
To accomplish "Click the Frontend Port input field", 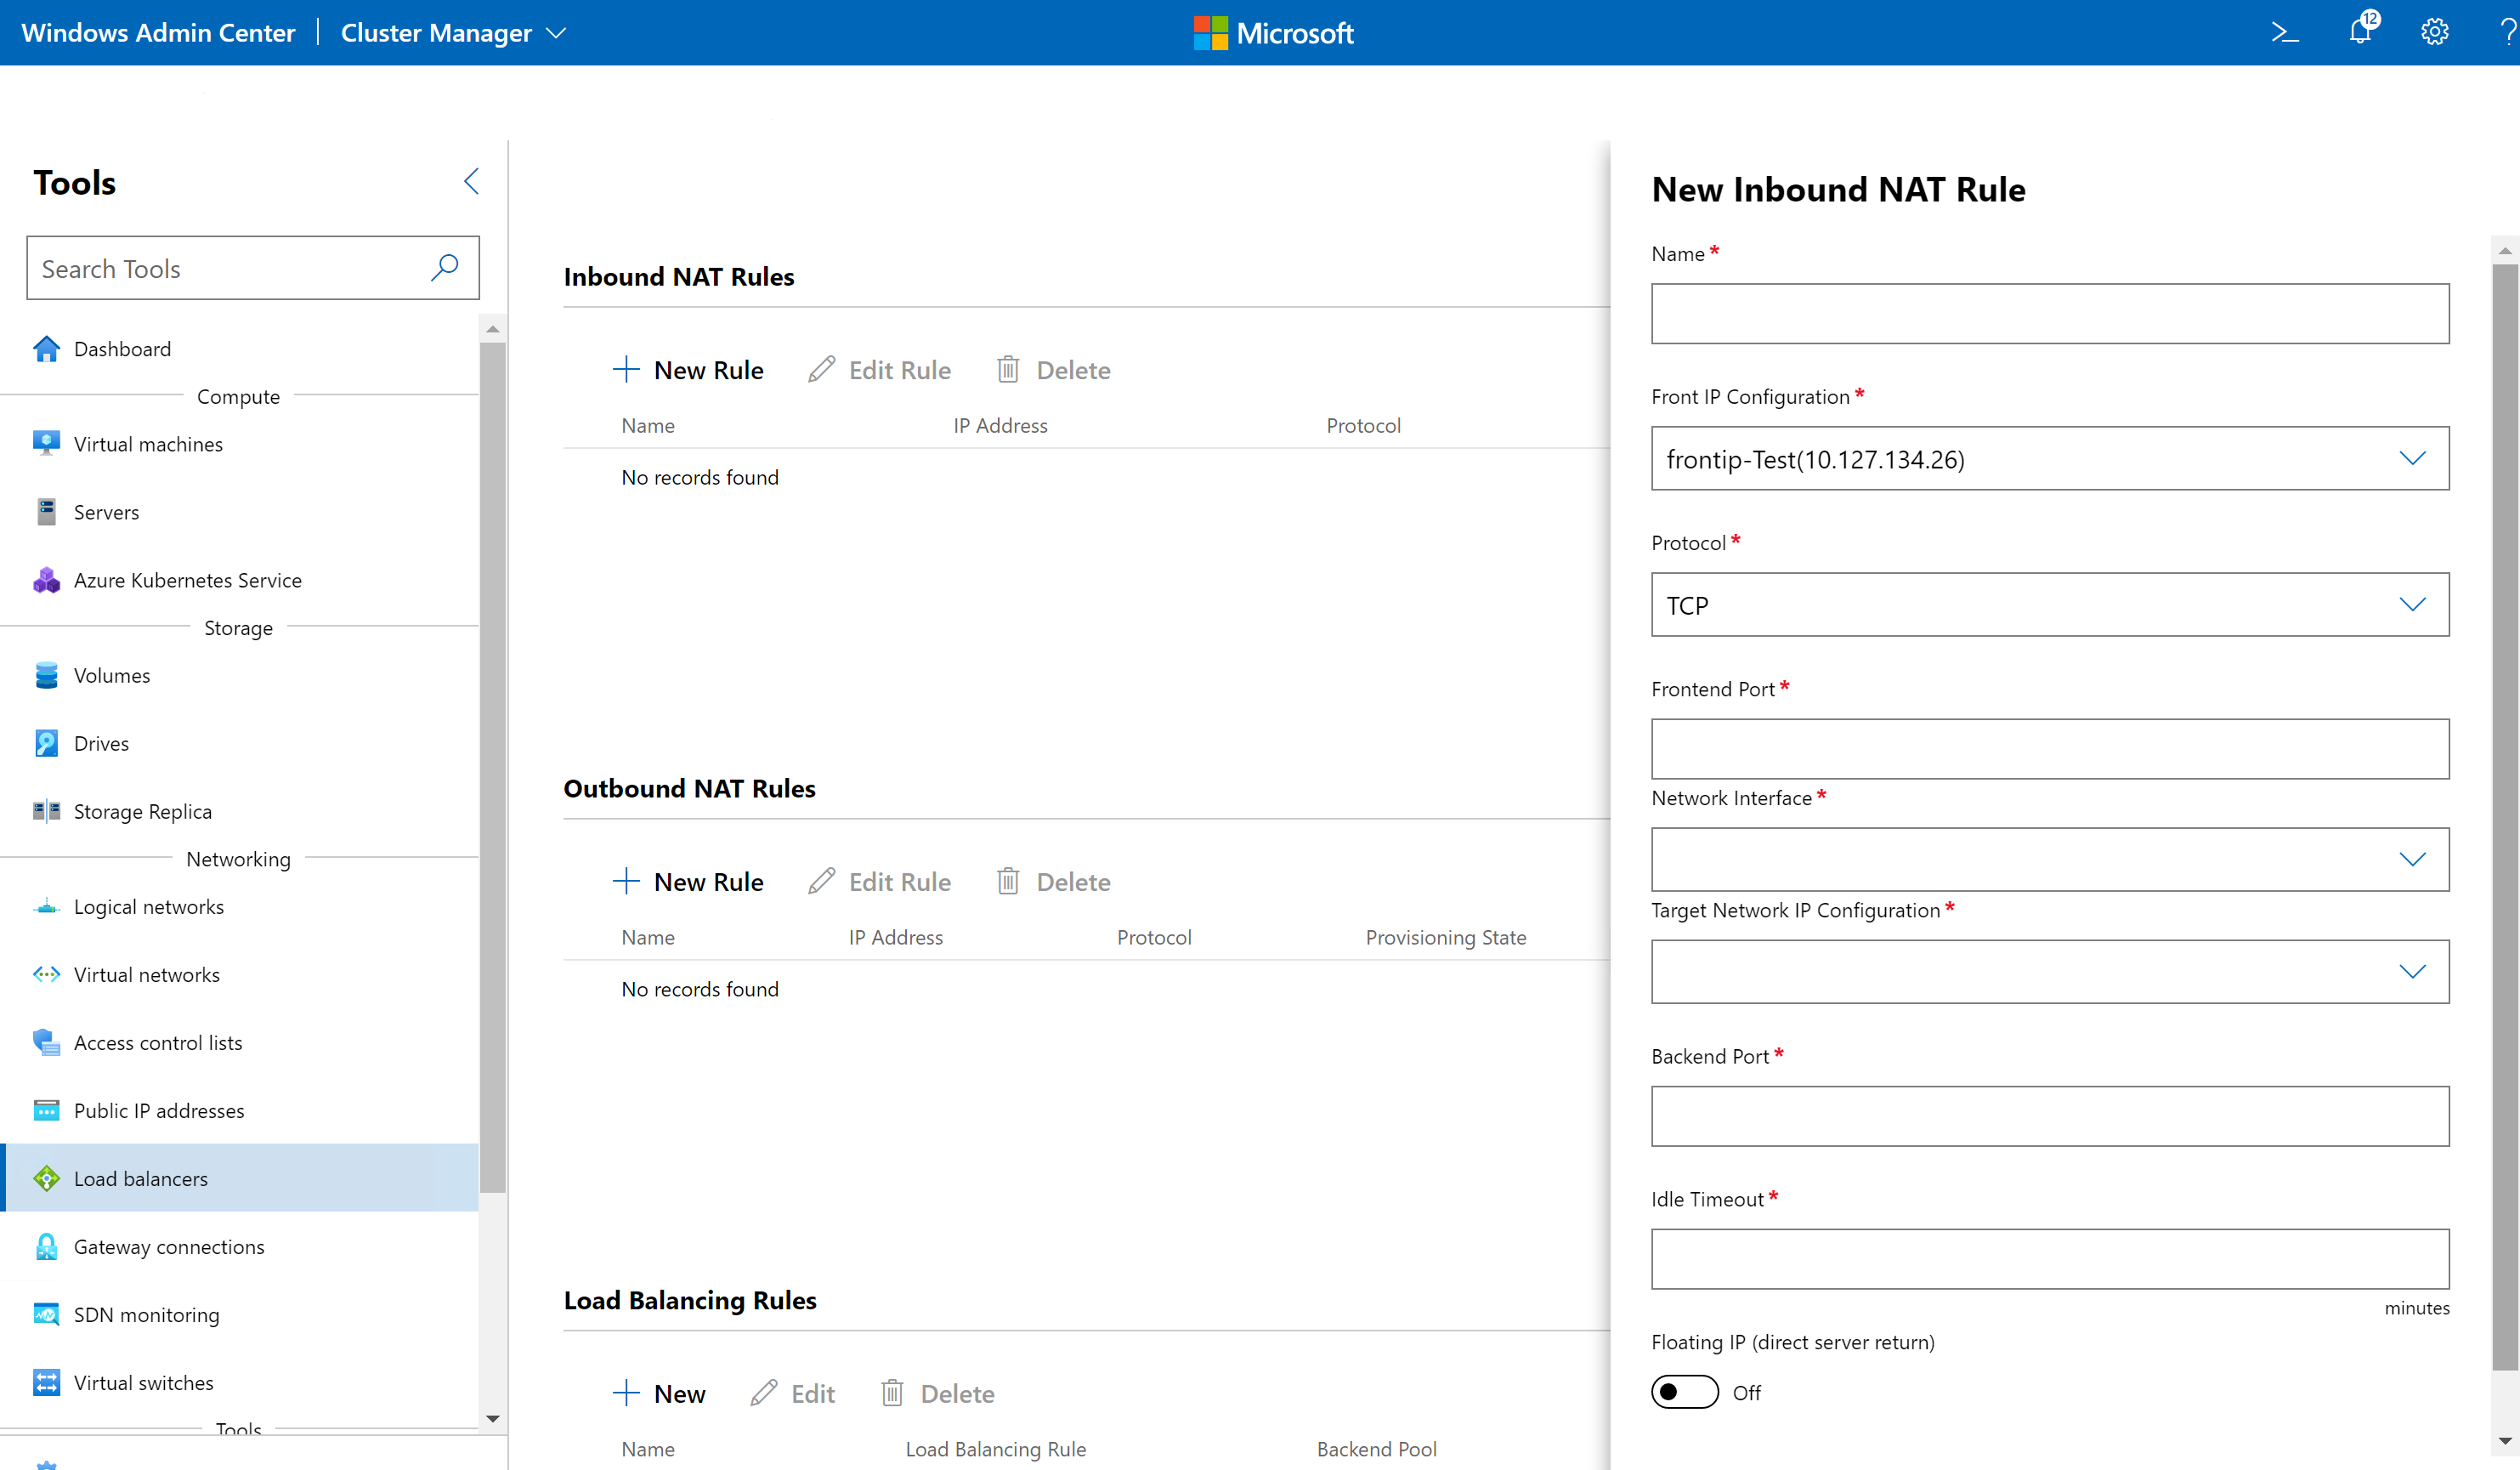I will click(2049, 748).
